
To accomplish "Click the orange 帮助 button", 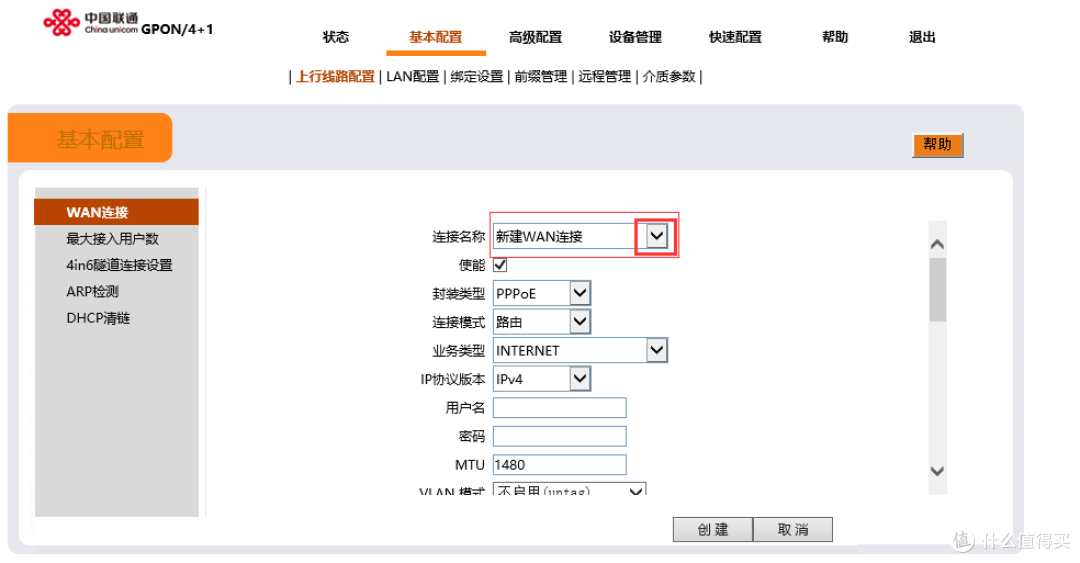I will click(937, 145).
